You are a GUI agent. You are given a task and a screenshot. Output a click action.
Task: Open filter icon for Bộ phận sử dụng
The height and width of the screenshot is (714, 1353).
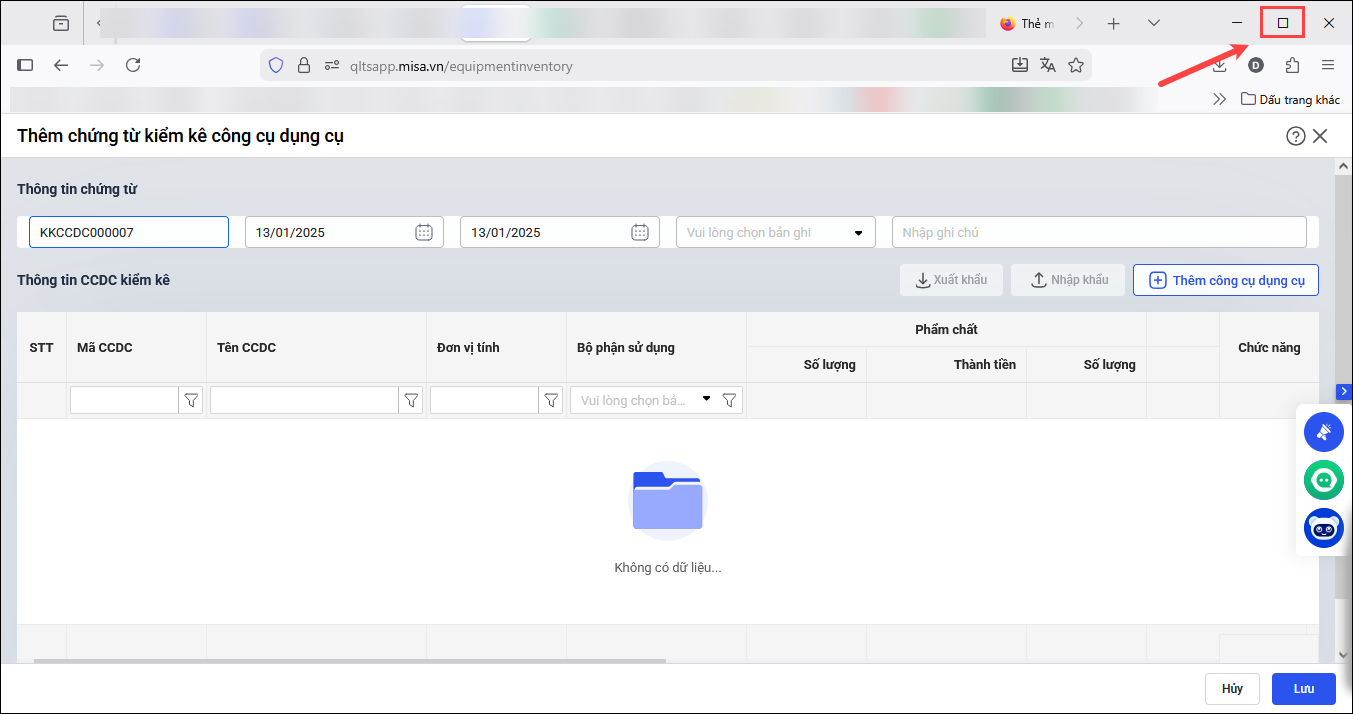[730, 400]
